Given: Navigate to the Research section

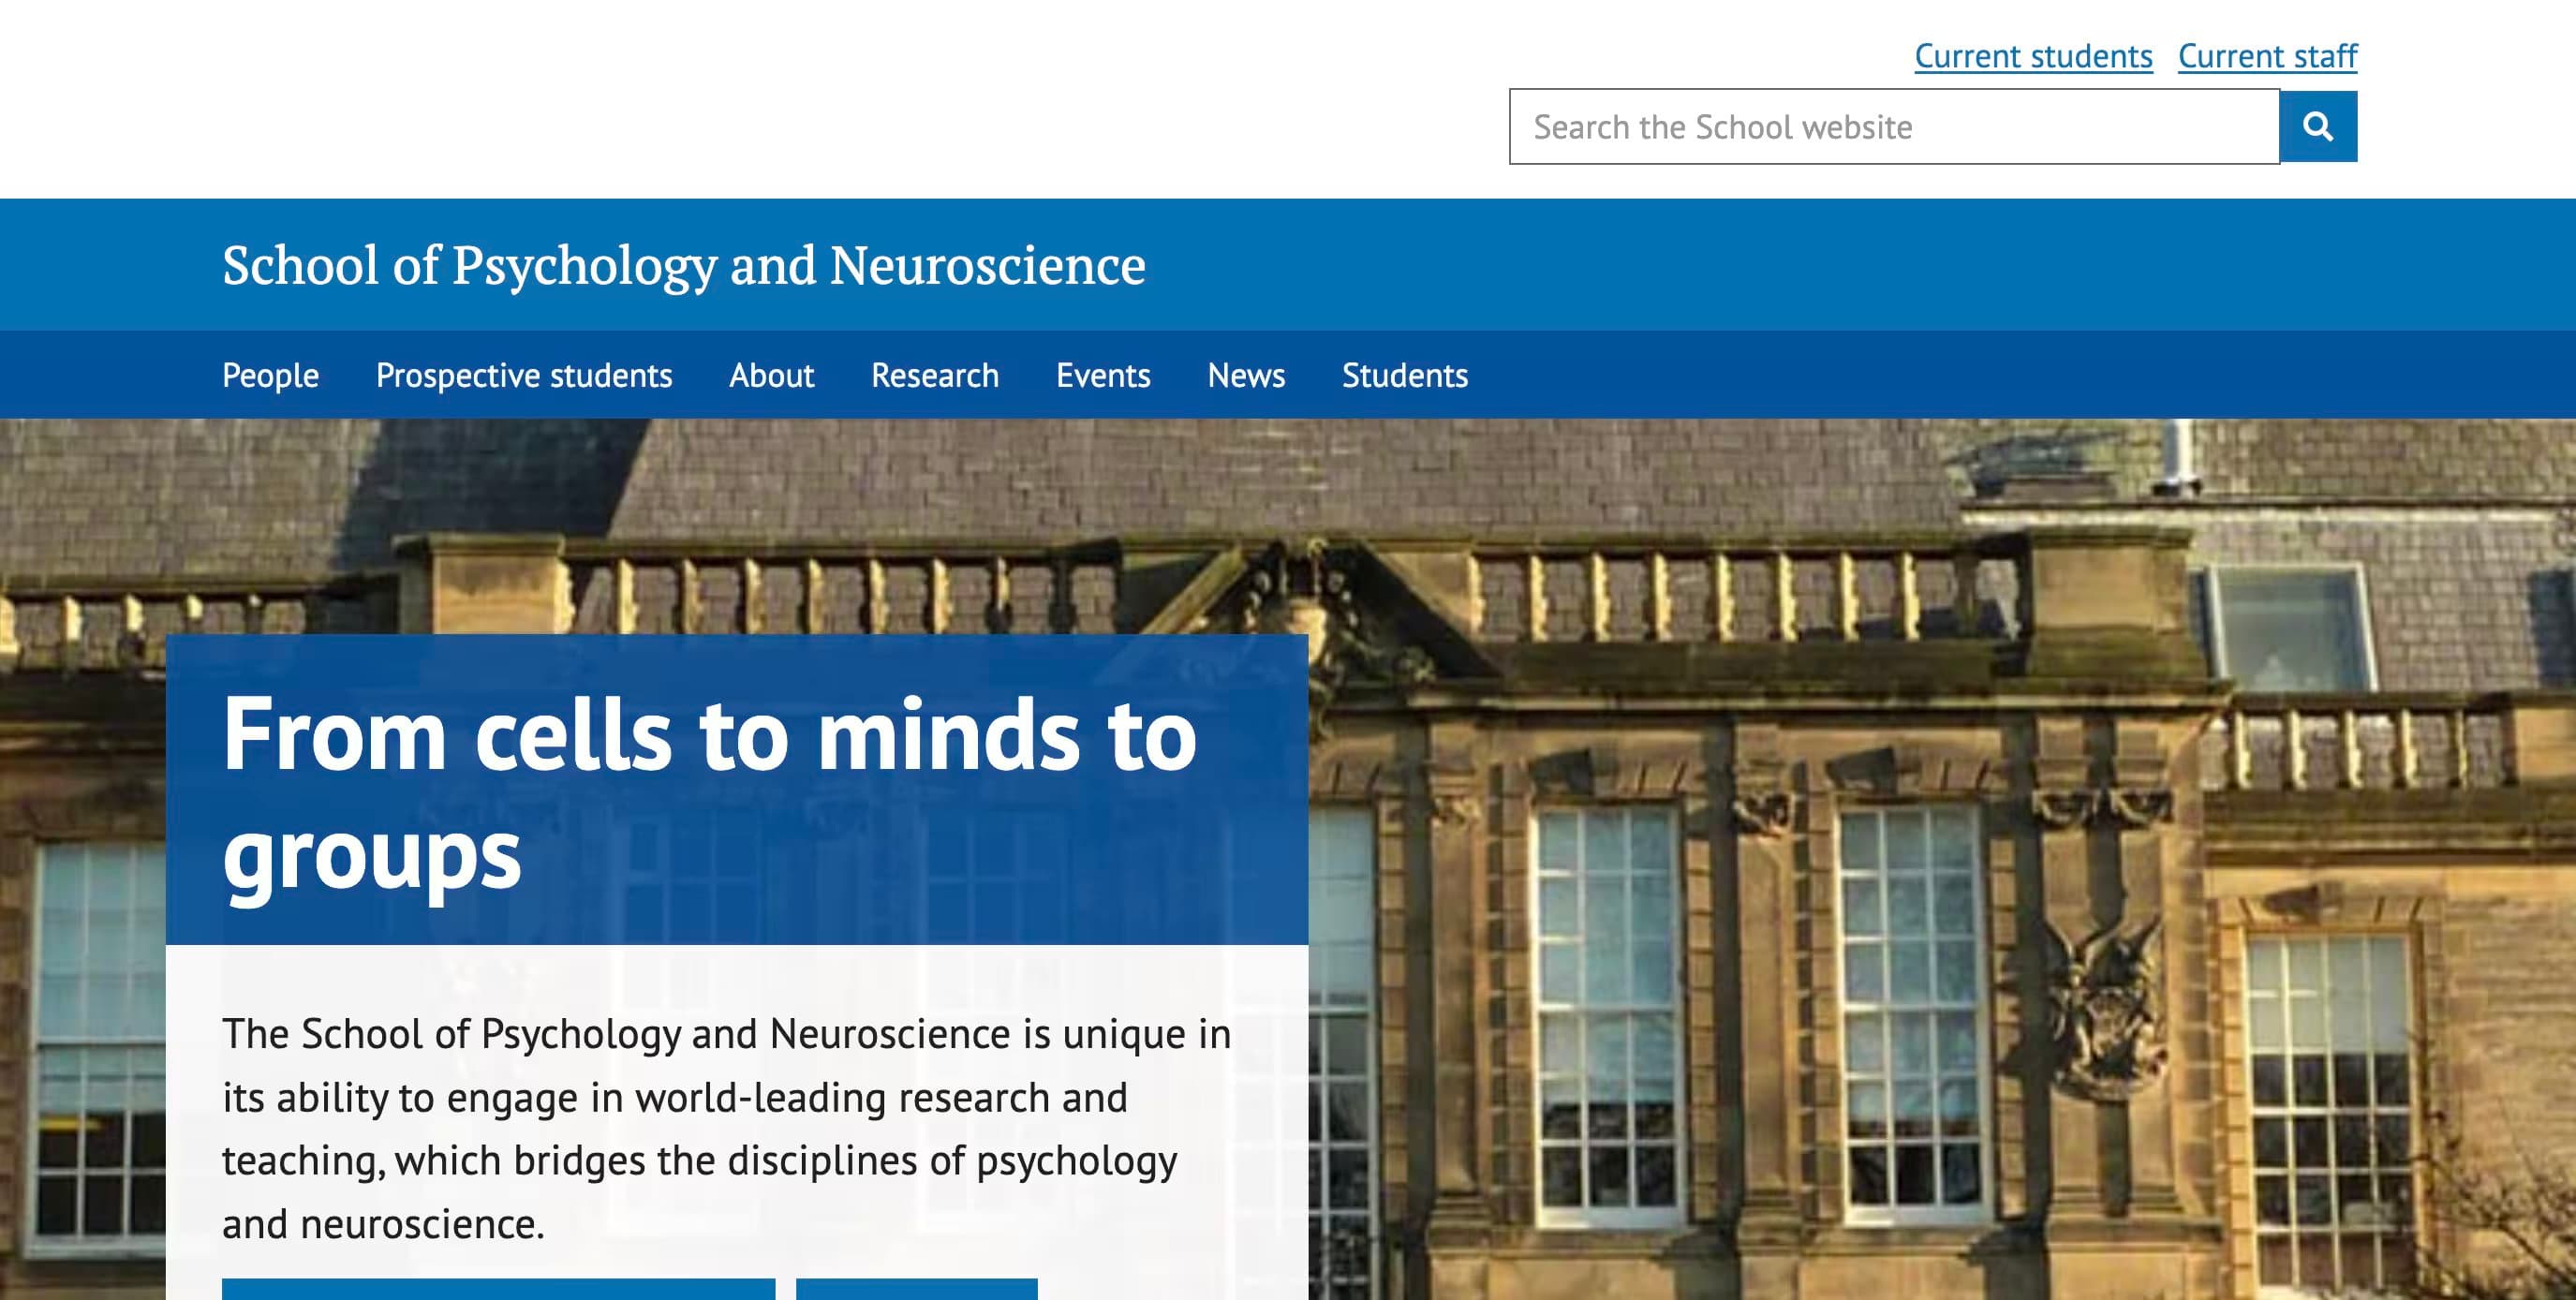Looking at the screenshot, I should click(x=935, y=375).
